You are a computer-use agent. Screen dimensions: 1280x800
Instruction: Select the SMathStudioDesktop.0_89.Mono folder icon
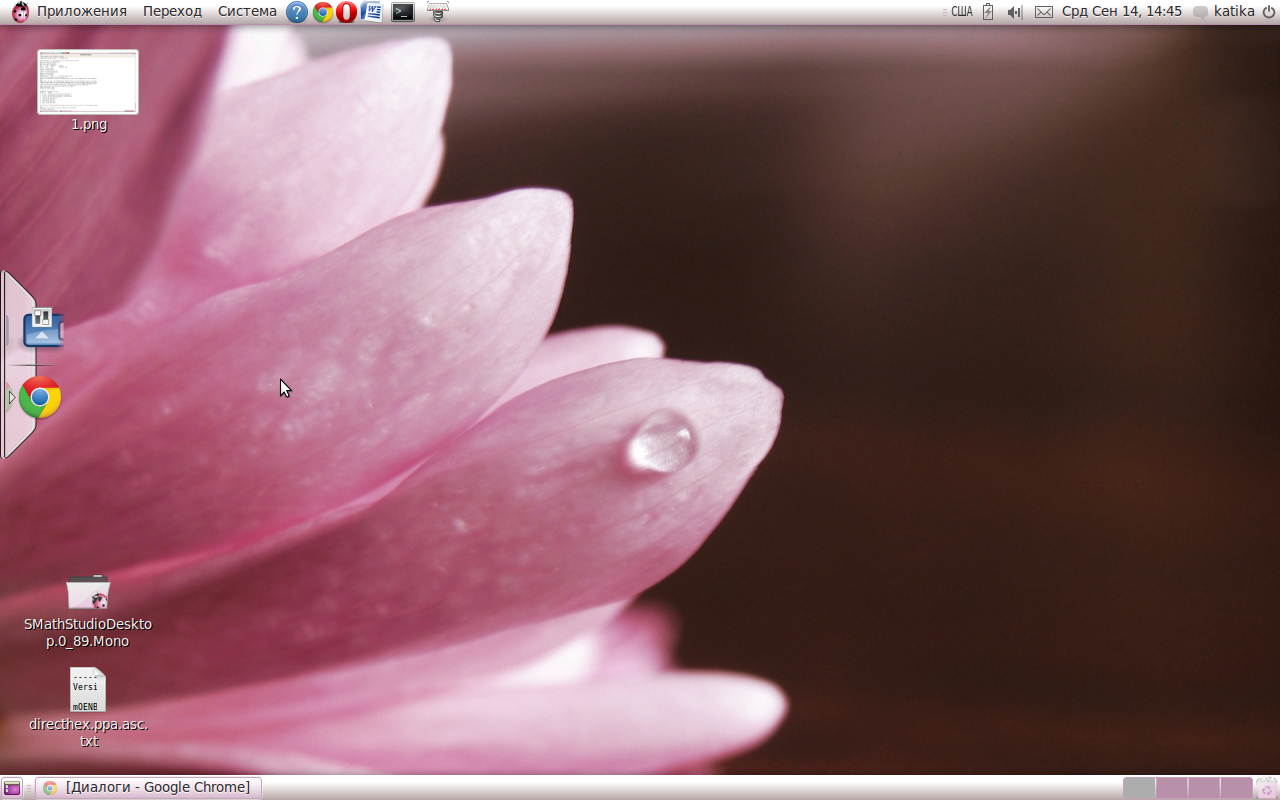point(88,592)
